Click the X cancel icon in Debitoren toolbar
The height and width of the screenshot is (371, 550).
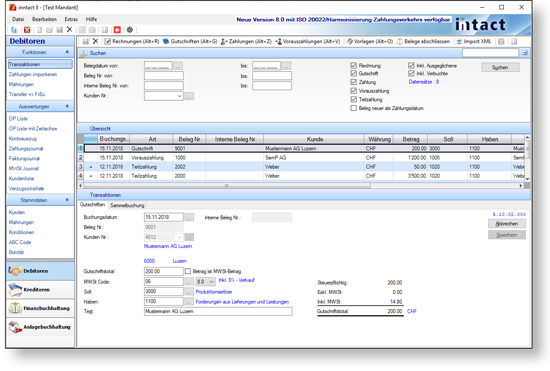tap(95, 41)
